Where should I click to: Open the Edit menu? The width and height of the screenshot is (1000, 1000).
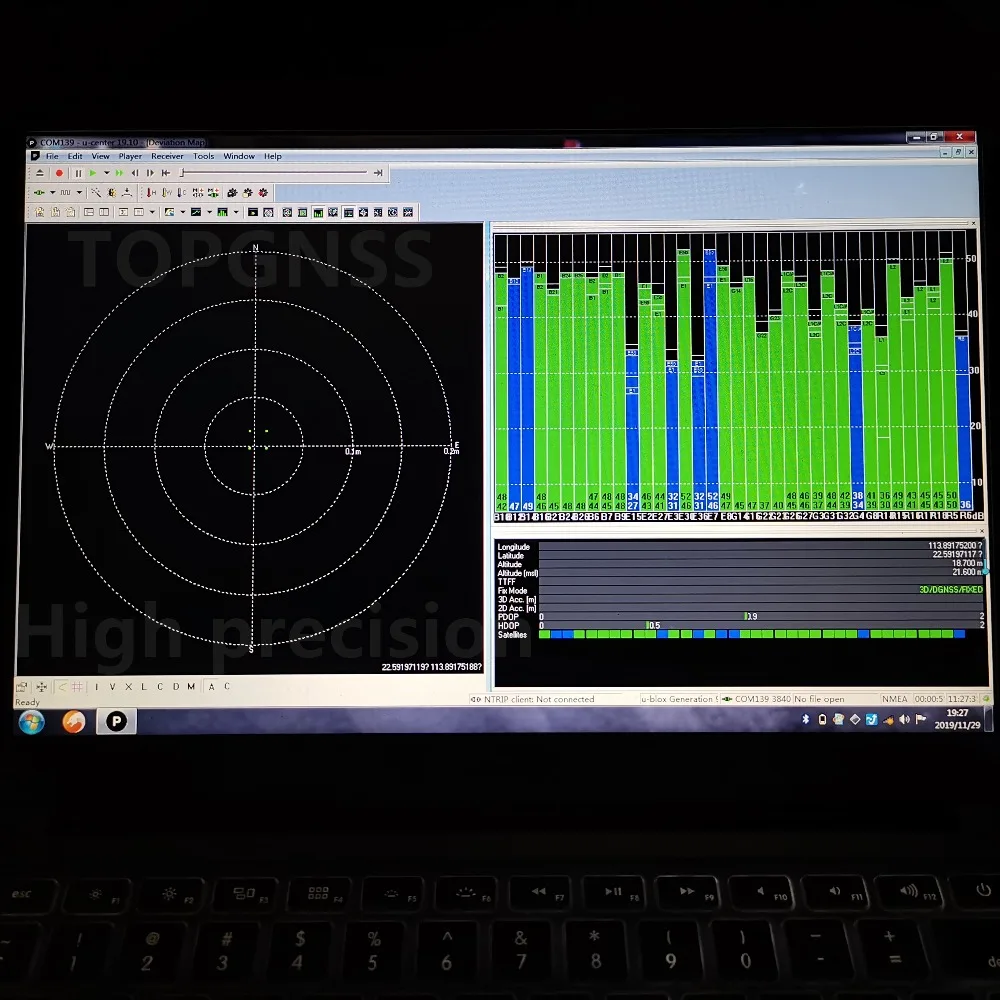75,156
